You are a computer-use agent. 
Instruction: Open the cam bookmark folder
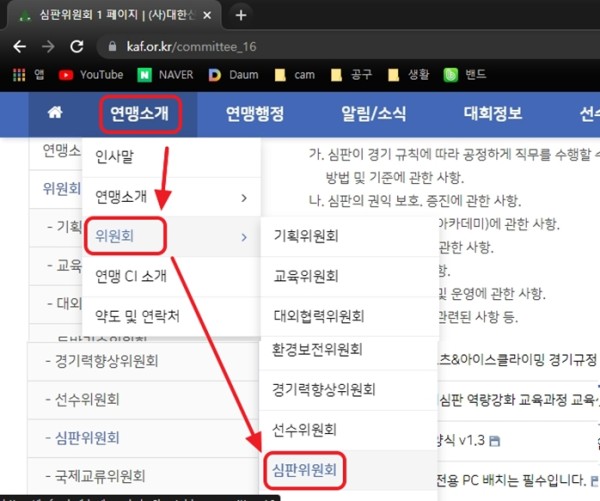tap(295, 75)
